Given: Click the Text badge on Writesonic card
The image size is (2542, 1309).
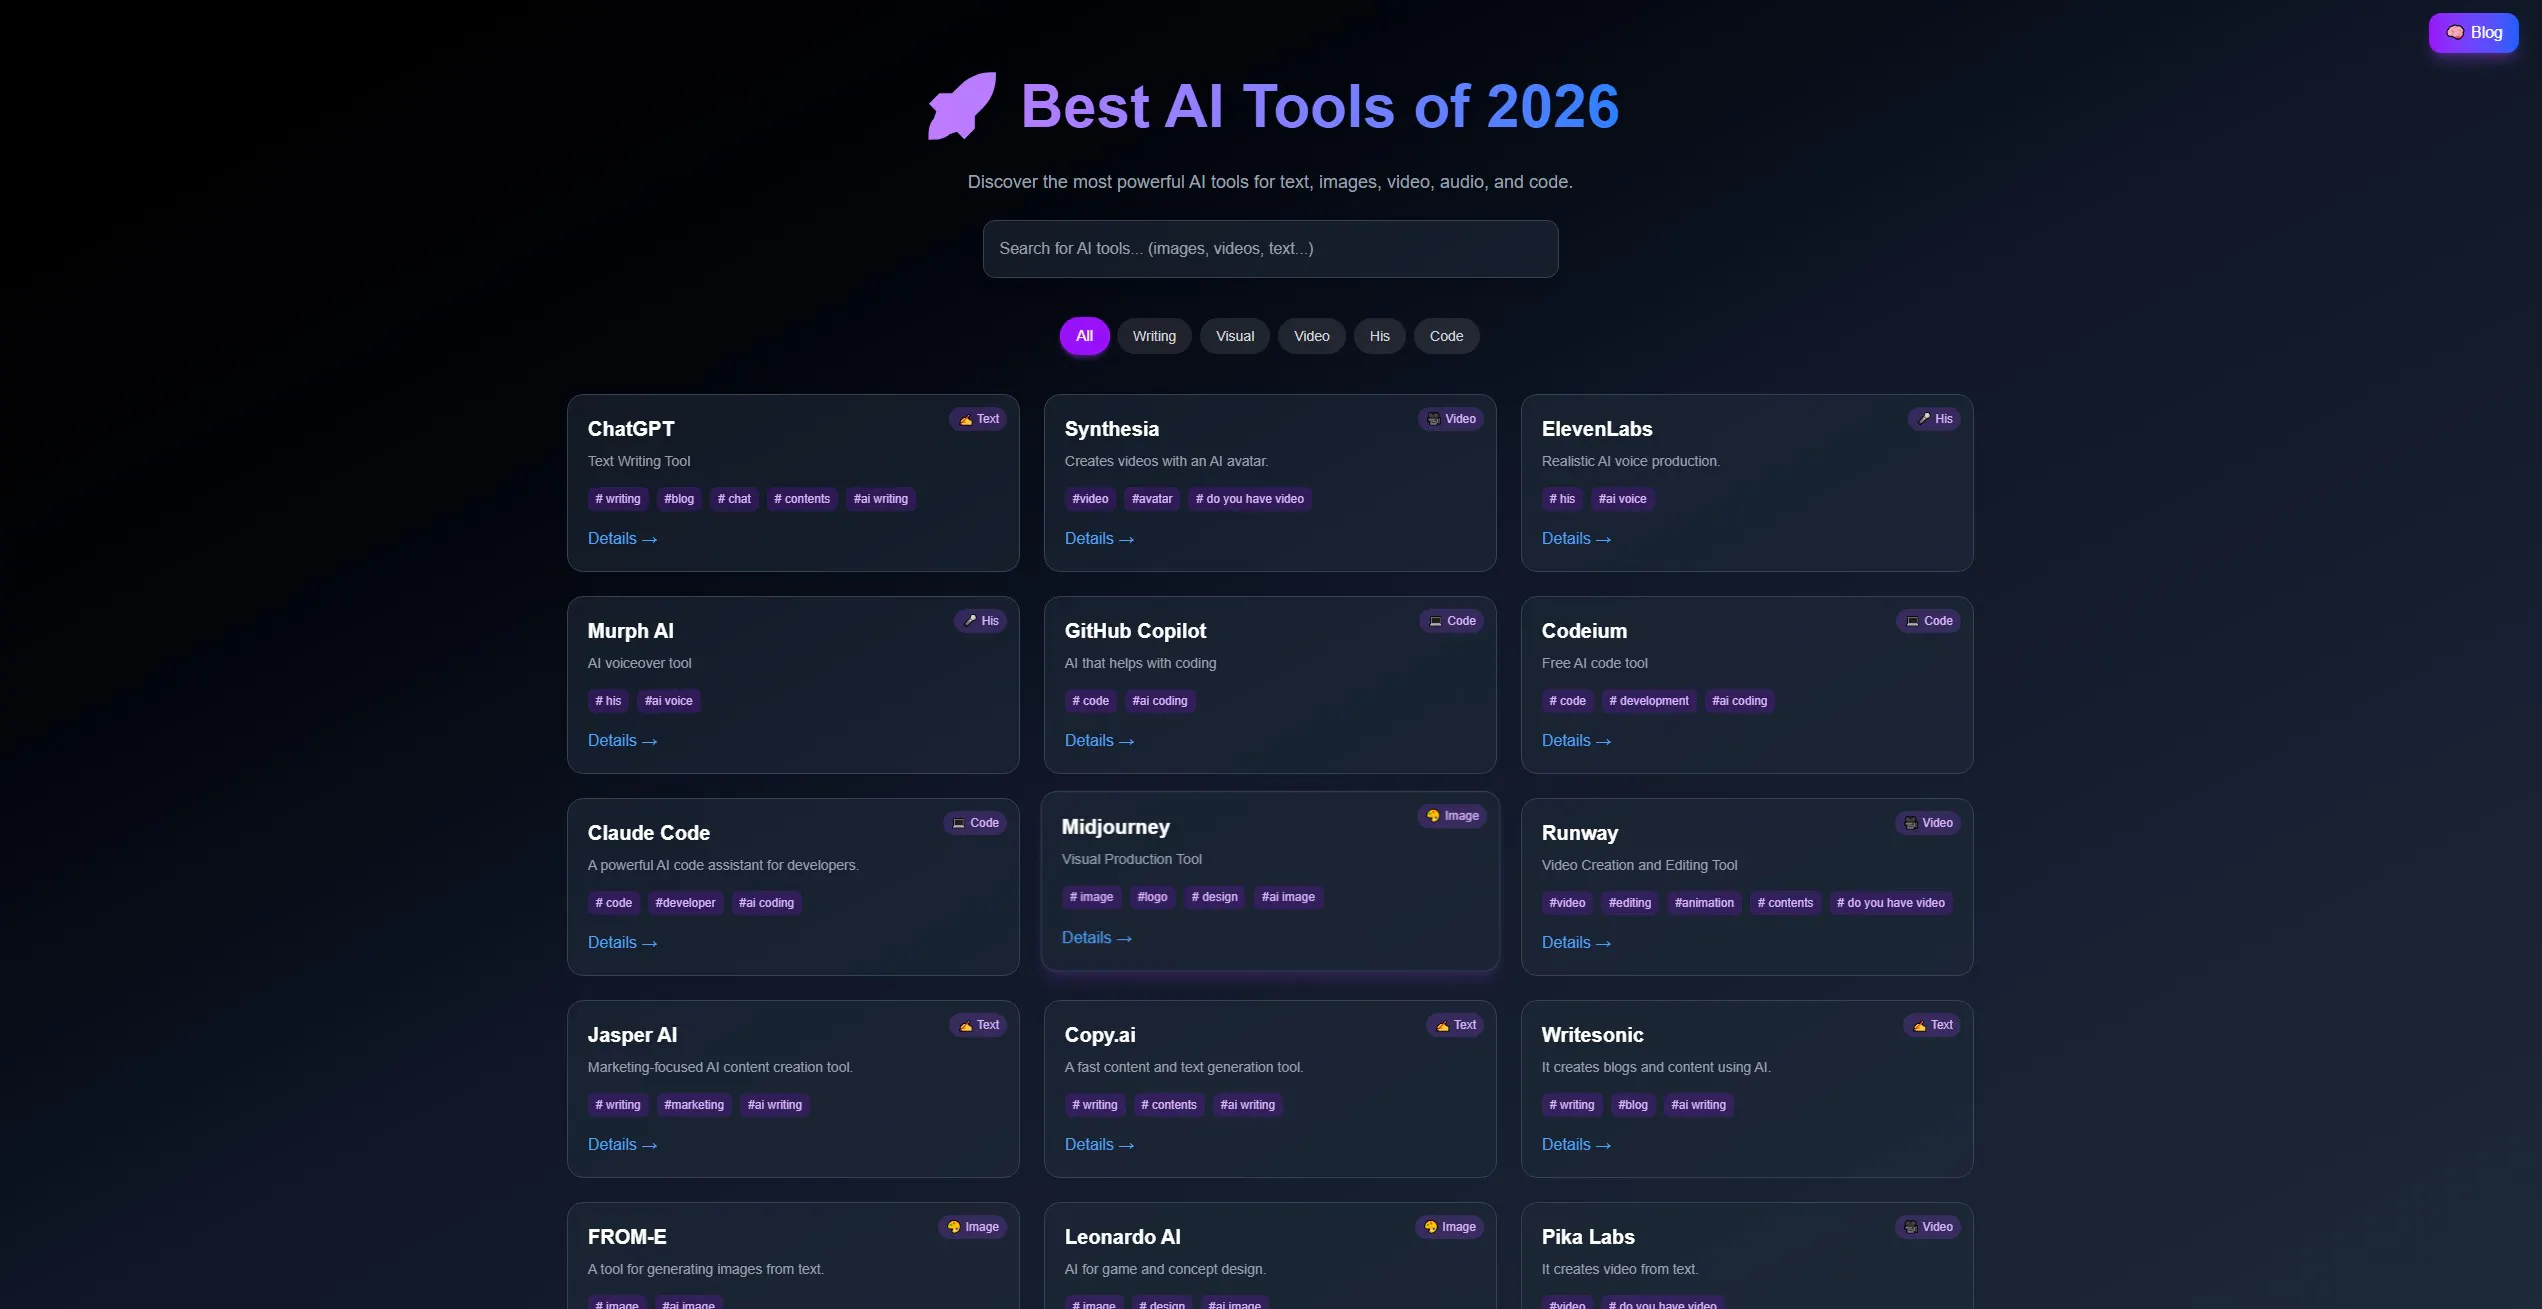Looking at the screenshot, I should coord(1932,1025).
